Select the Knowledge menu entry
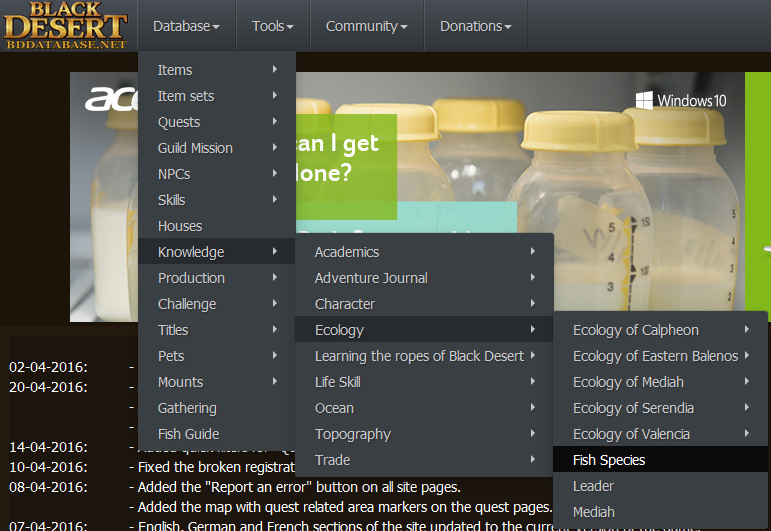771x531 pixels. point(217,252)
